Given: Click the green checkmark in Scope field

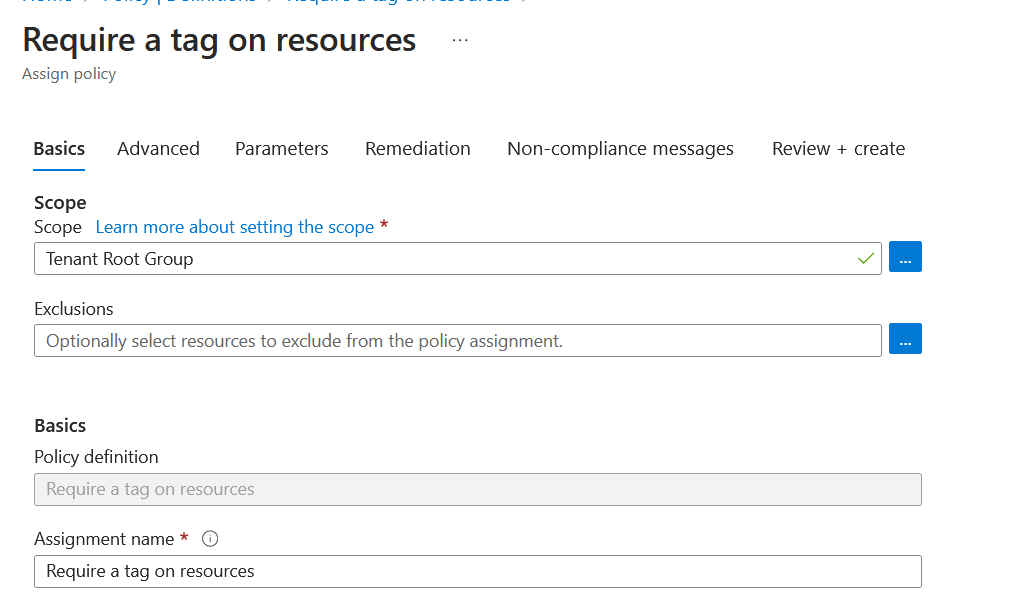Looking at the screenshot, I should pos(866,257).
